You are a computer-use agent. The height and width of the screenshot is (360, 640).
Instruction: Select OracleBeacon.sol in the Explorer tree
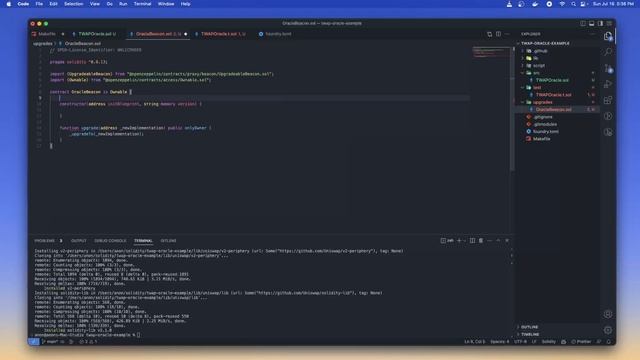tap(553, 109)
